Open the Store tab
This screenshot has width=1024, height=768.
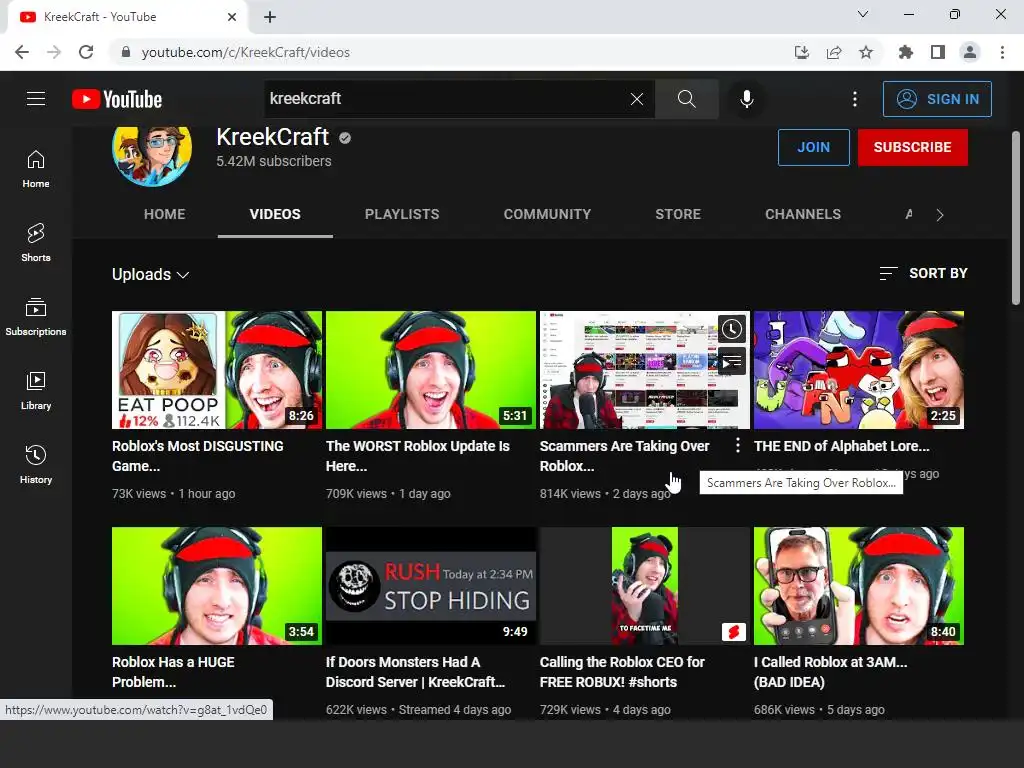click(x=678, y=214)
